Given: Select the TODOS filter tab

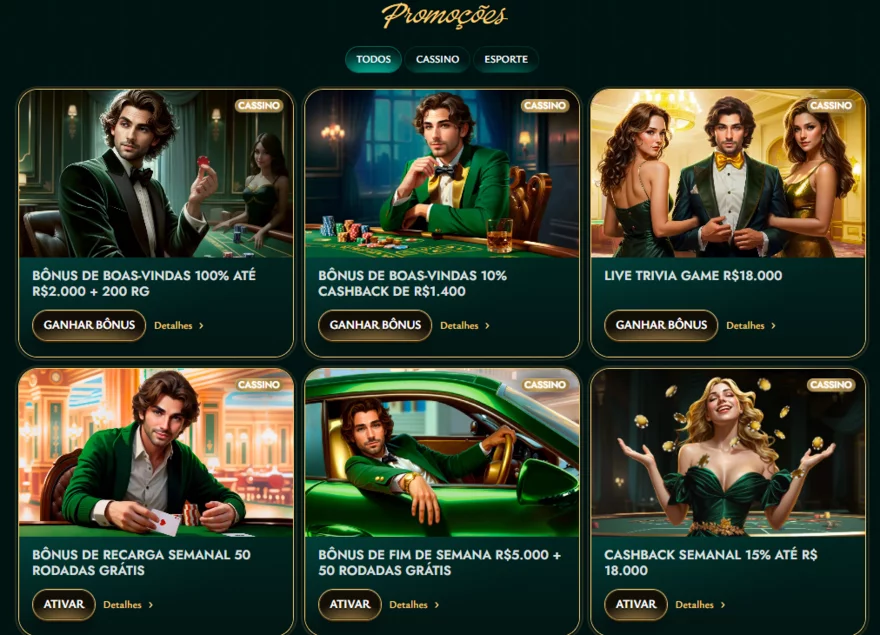Looking at the screenshot, I should pos(373,60).
